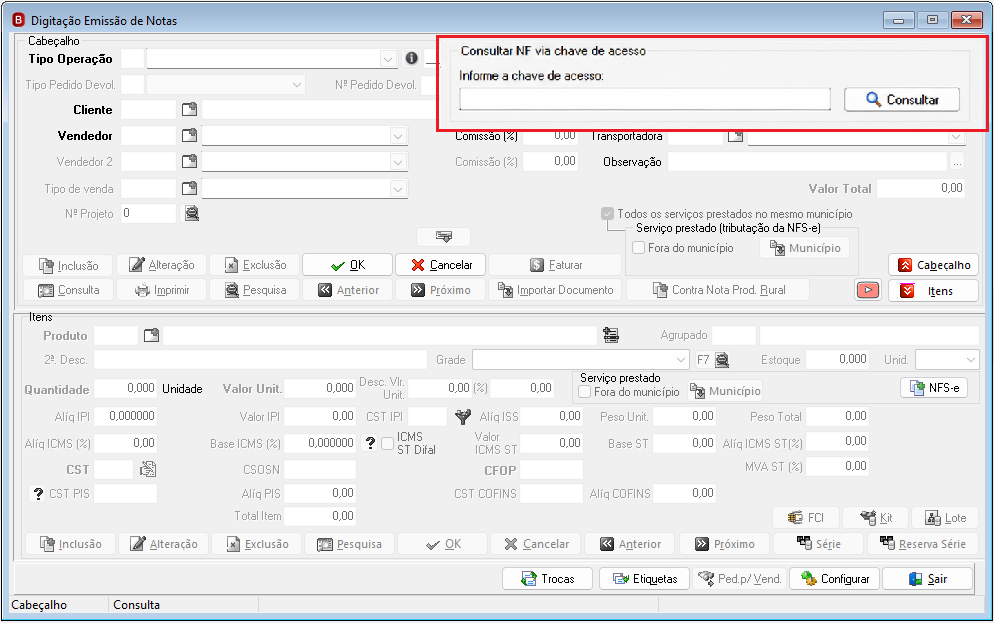Click the Etiquetas button
Viewport: 994px width, 623px height.
click(x=644, y=579)
